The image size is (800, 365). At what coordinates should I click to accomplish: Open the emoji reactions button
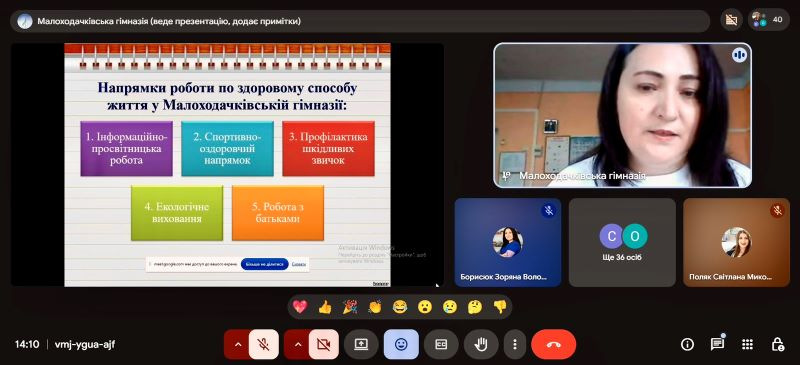point(402,344)
